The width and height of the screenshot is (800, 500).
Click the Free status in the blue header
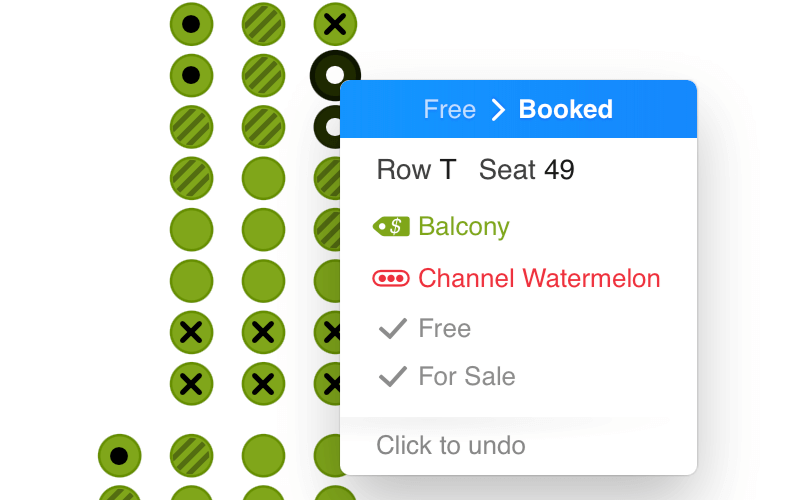click(449, 109)
